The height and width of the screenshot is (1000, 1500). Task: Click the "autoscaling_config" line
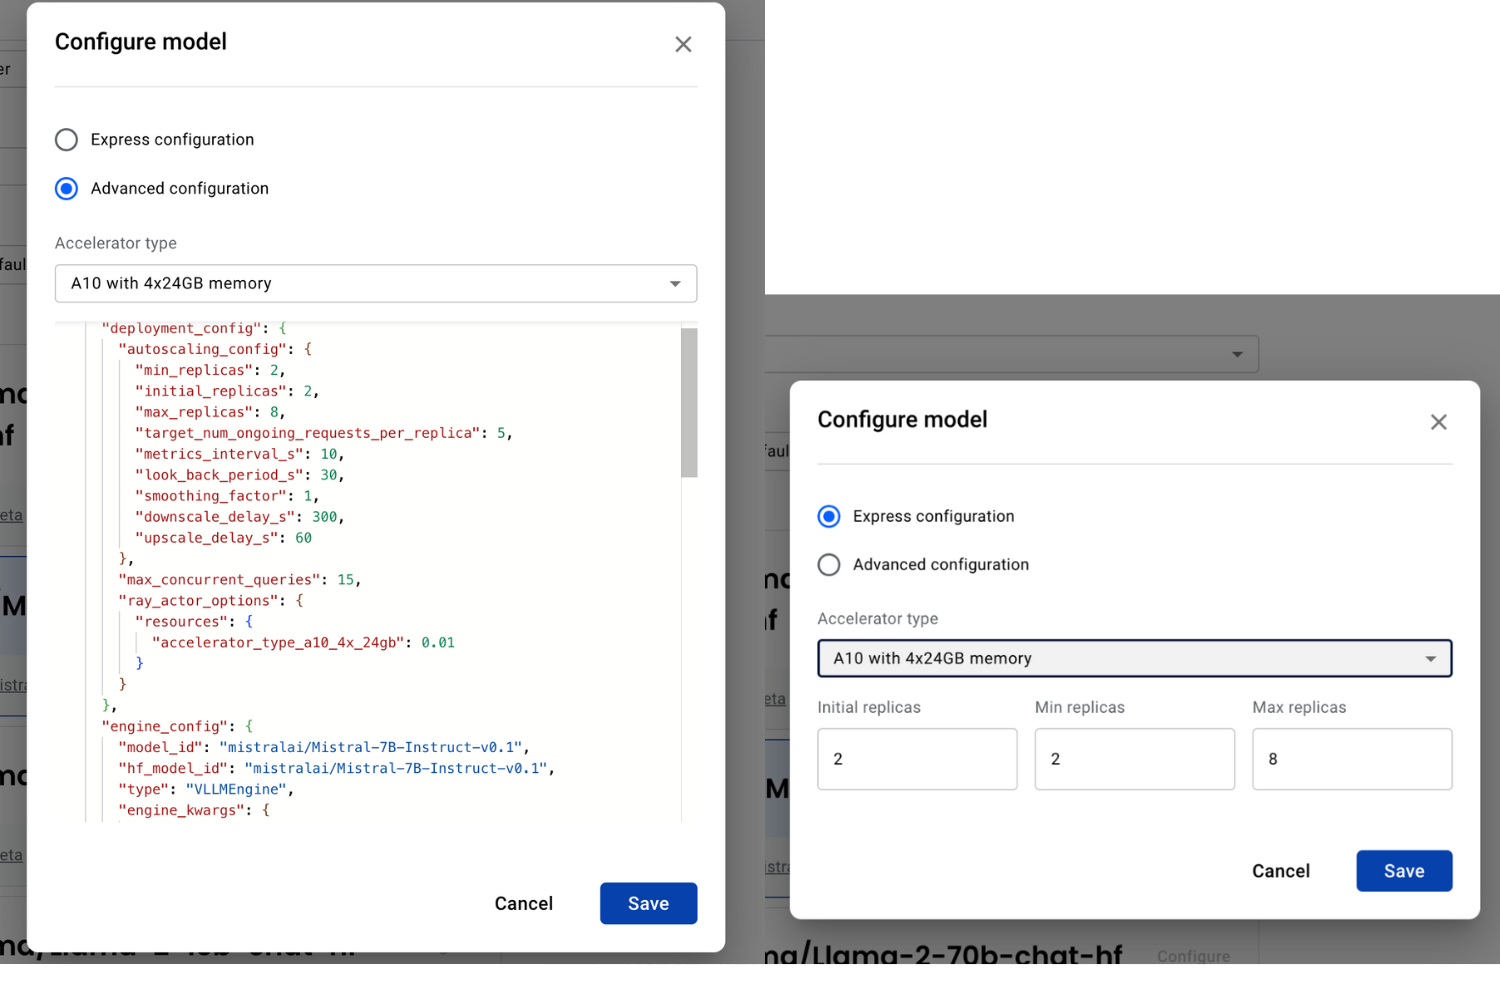pos(215,349)
